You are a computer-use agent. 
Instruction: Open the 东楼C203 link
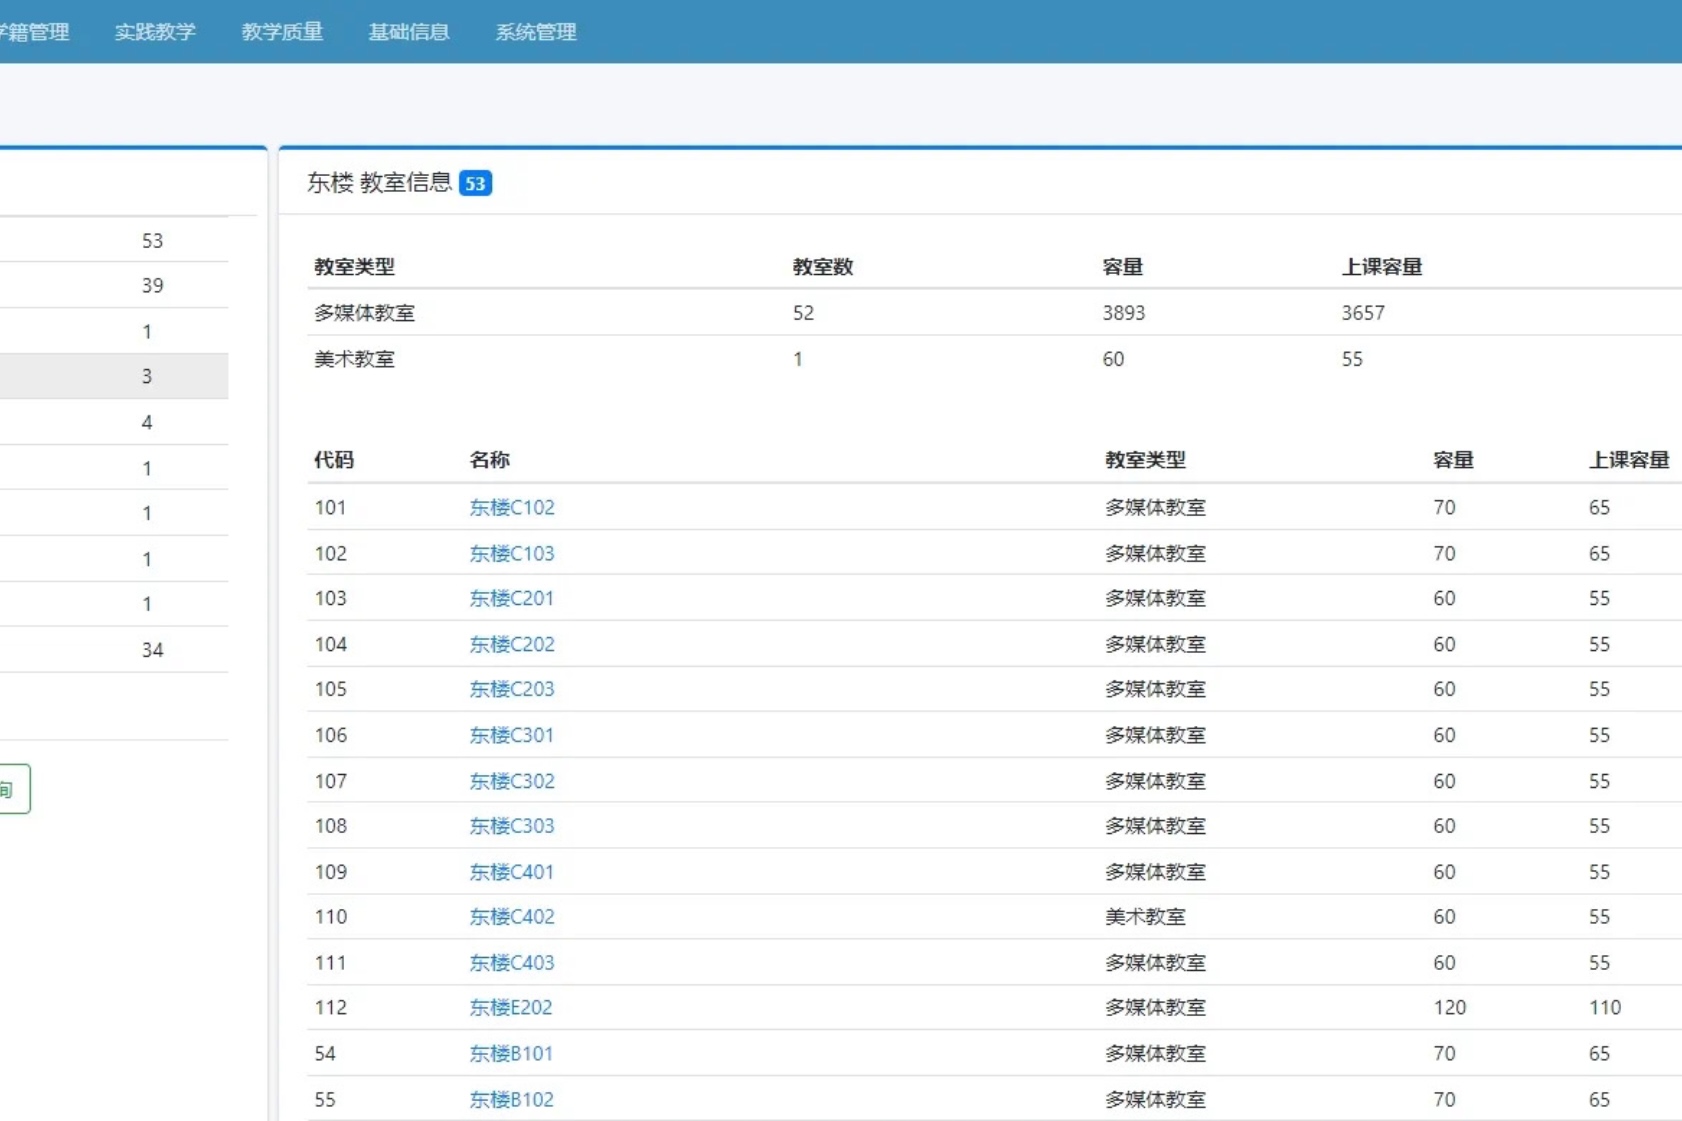tap(512, 689)
